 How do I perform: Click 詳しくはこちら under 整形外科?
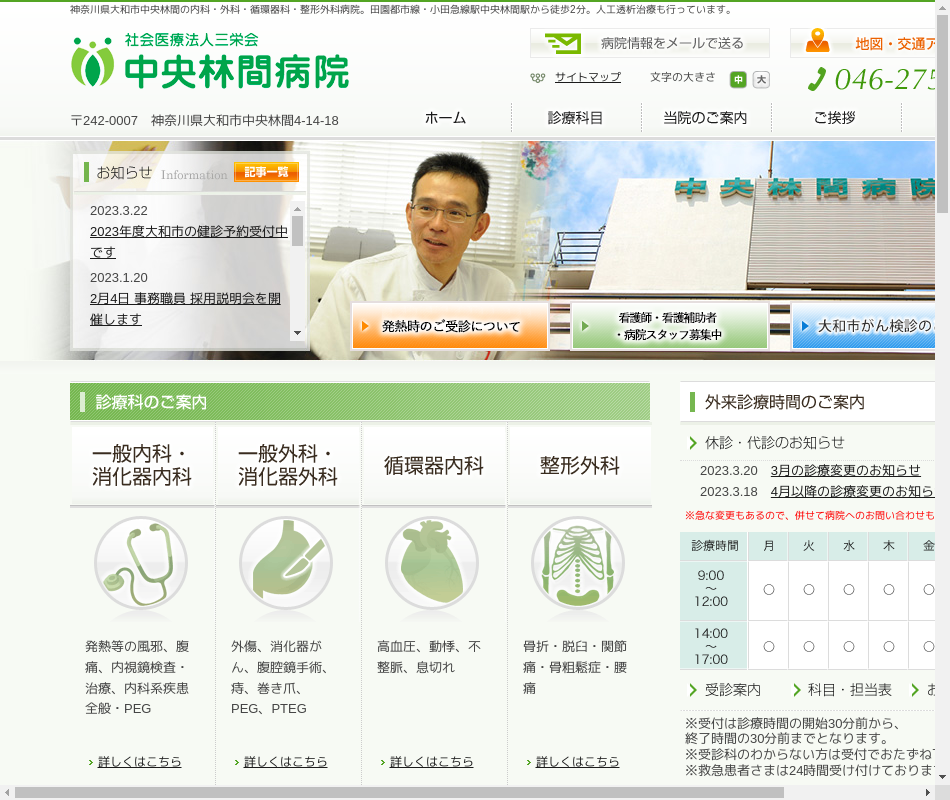[x=577, y=762]
